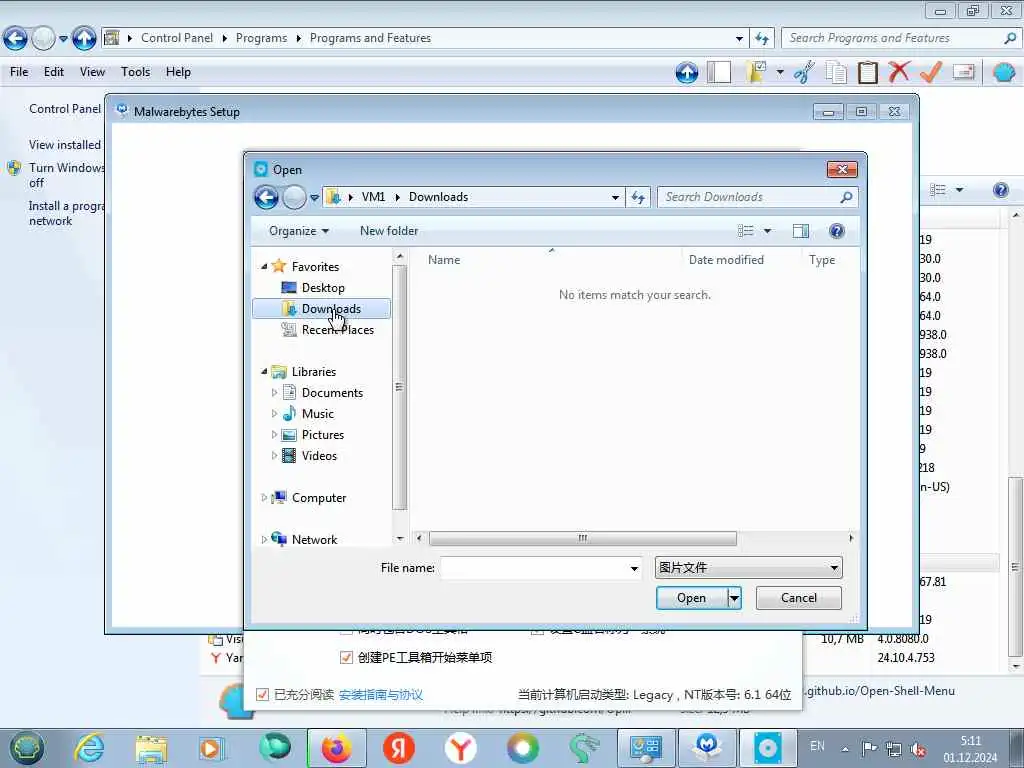The width and height of the screenshot is (1024, 768).
Task: Select Desktop in Favorites
Action: [x=323, y=288]
